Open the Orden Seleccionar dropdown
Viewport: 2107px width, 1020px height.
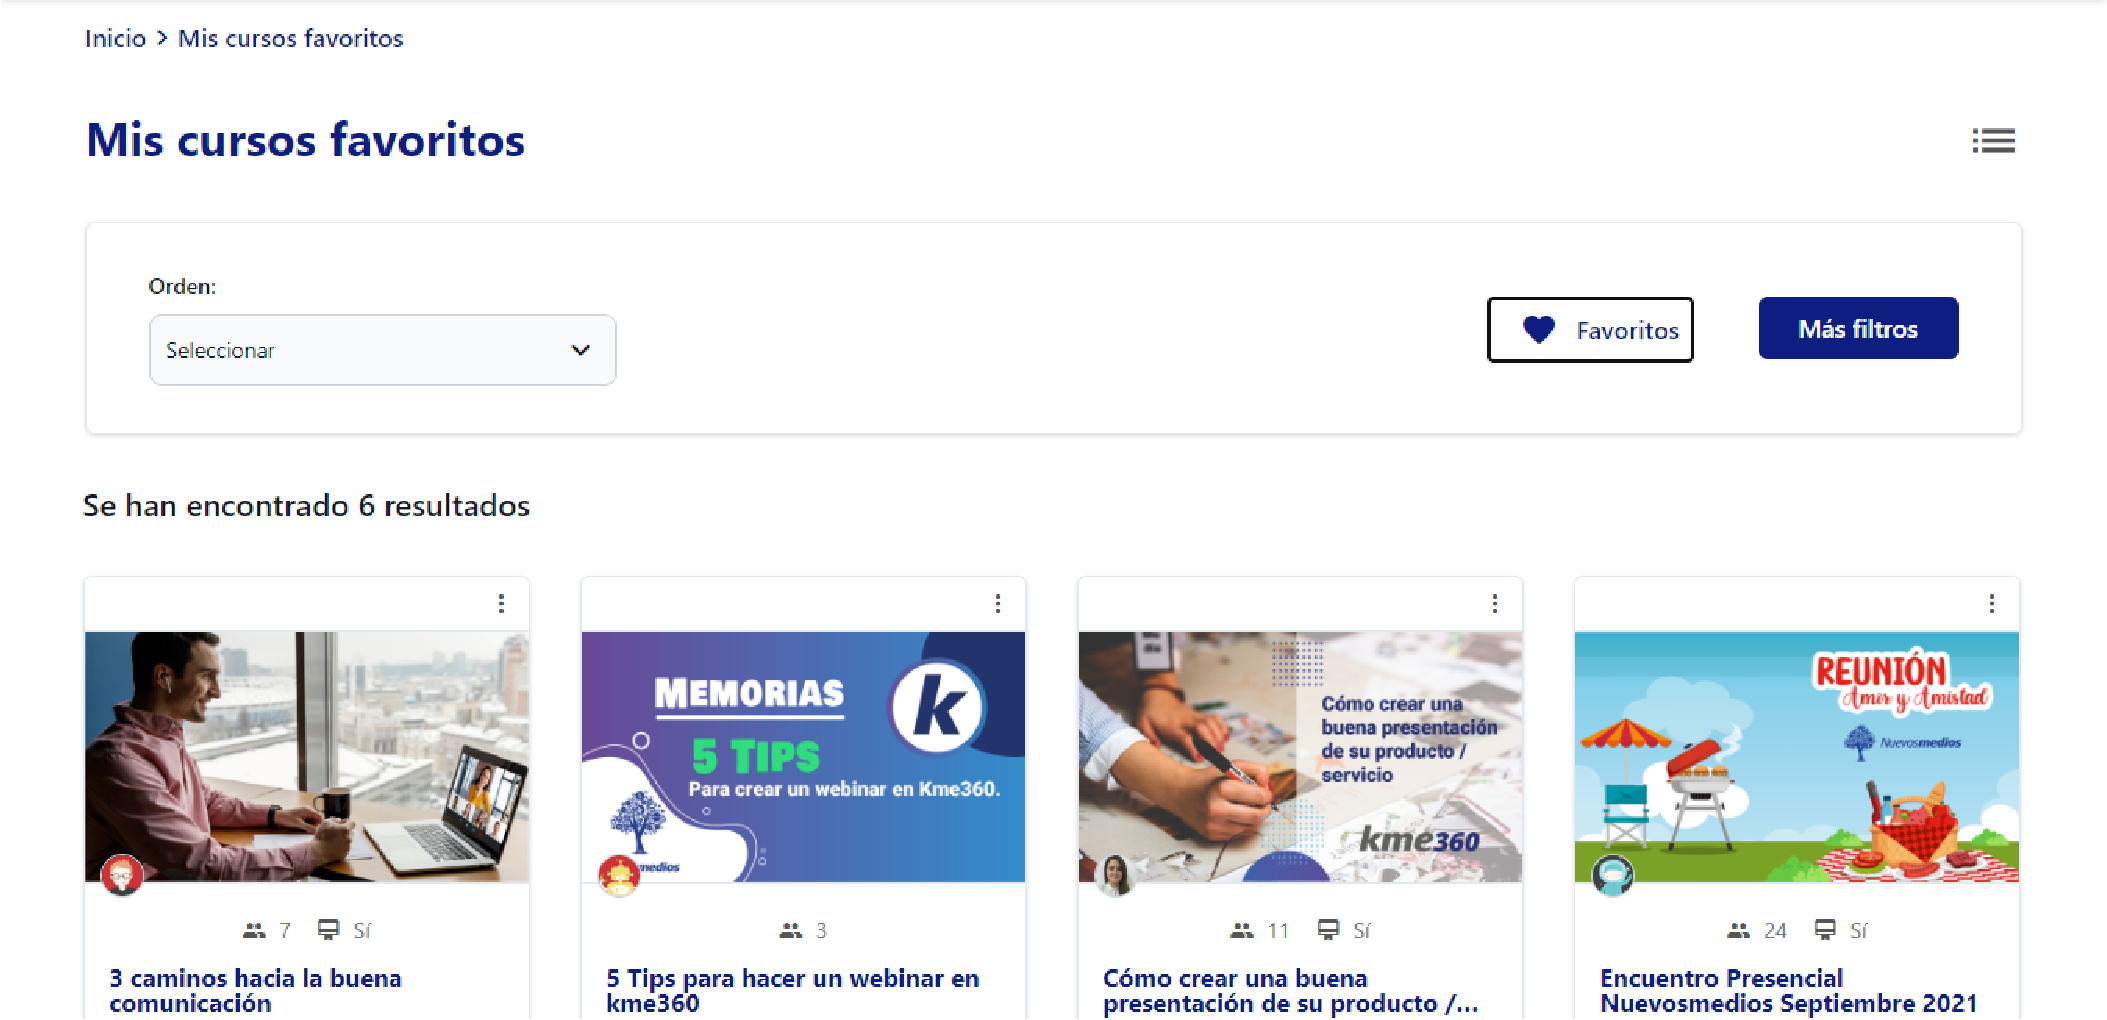(383, 350)
